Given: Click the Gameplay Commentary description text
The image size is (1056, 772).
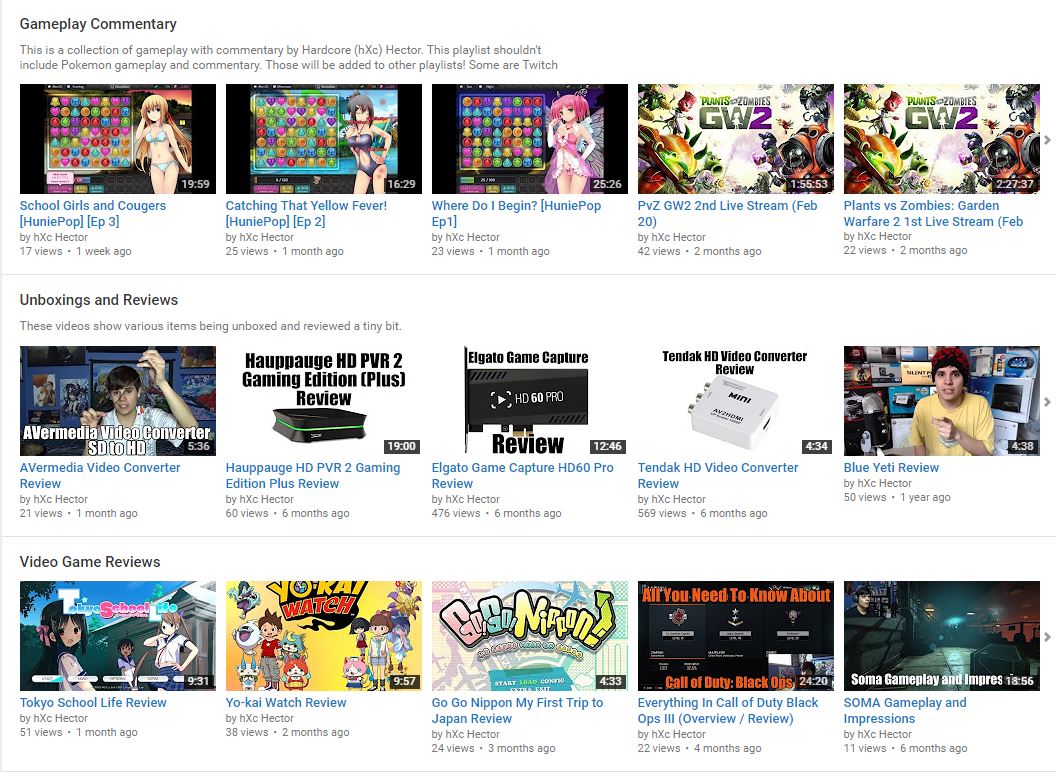Looking at the screenshot, I should pyautogui.click(x=289, y=57).
